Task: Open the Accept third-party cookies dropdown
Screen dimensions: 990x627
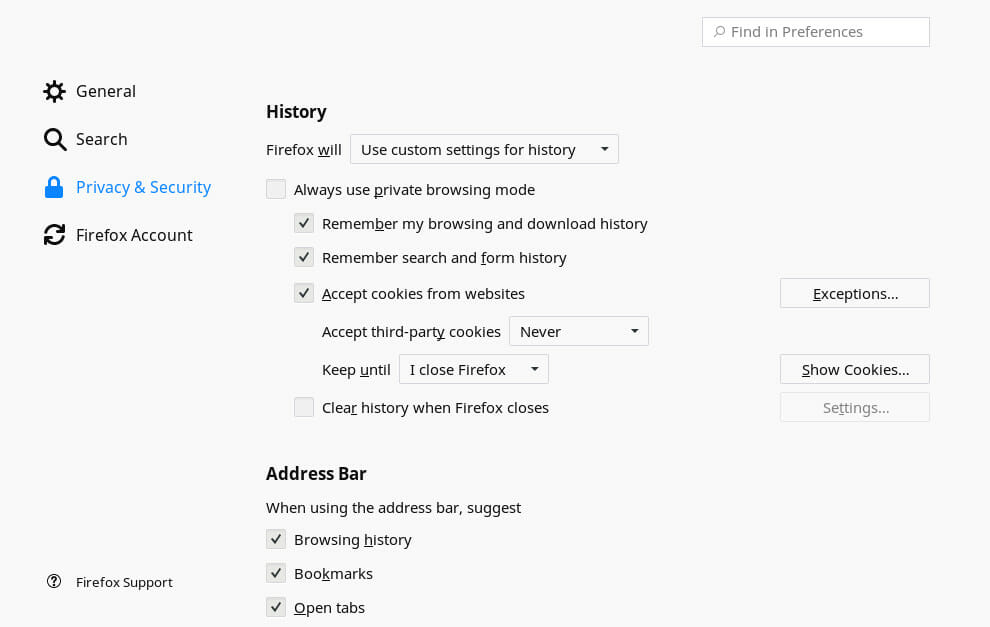Action: tap(579, 331)
